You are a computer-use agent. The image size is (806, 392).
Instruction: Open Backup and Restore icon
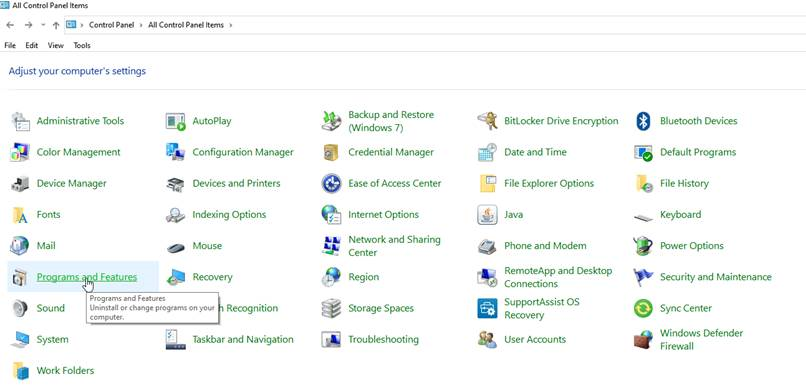tap(332, 121)
